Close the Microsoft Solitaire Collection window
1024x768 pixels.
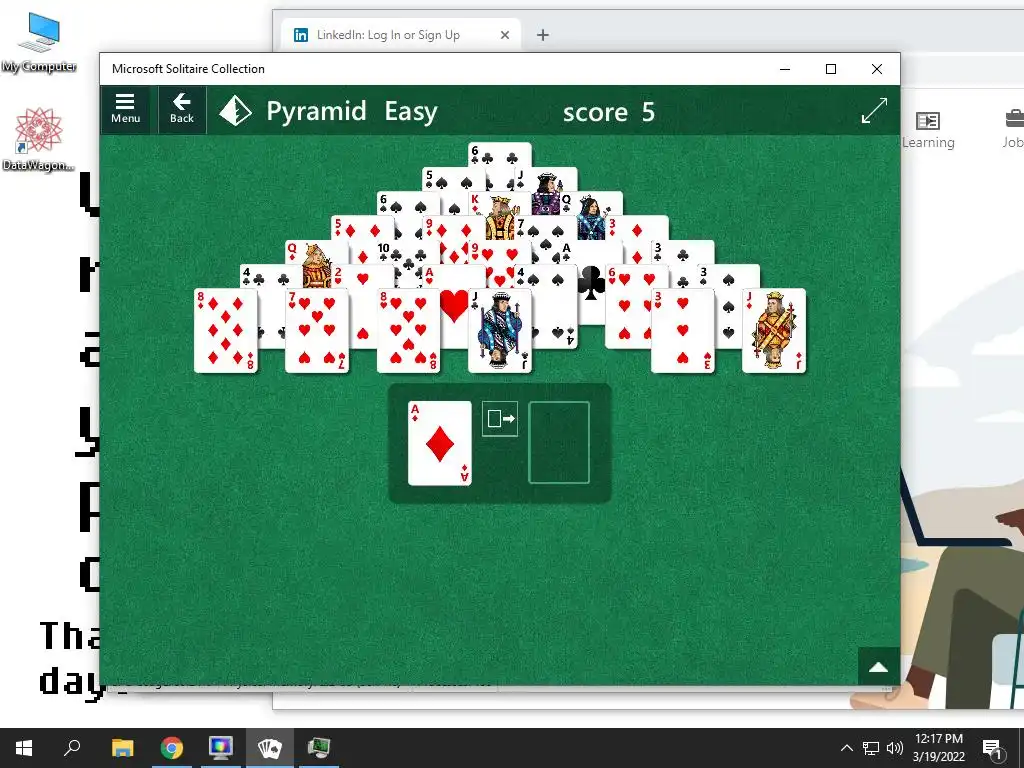point(876,69)
